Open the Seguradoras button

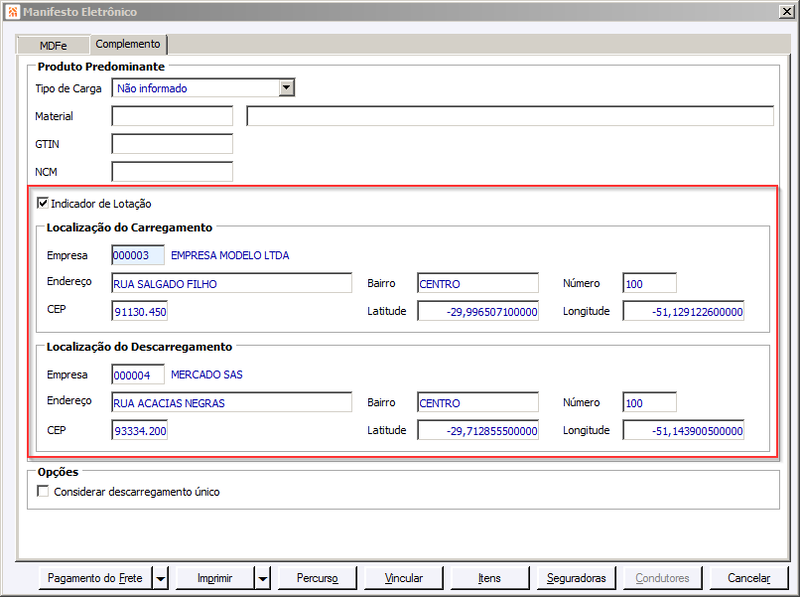tap(576, 578)
